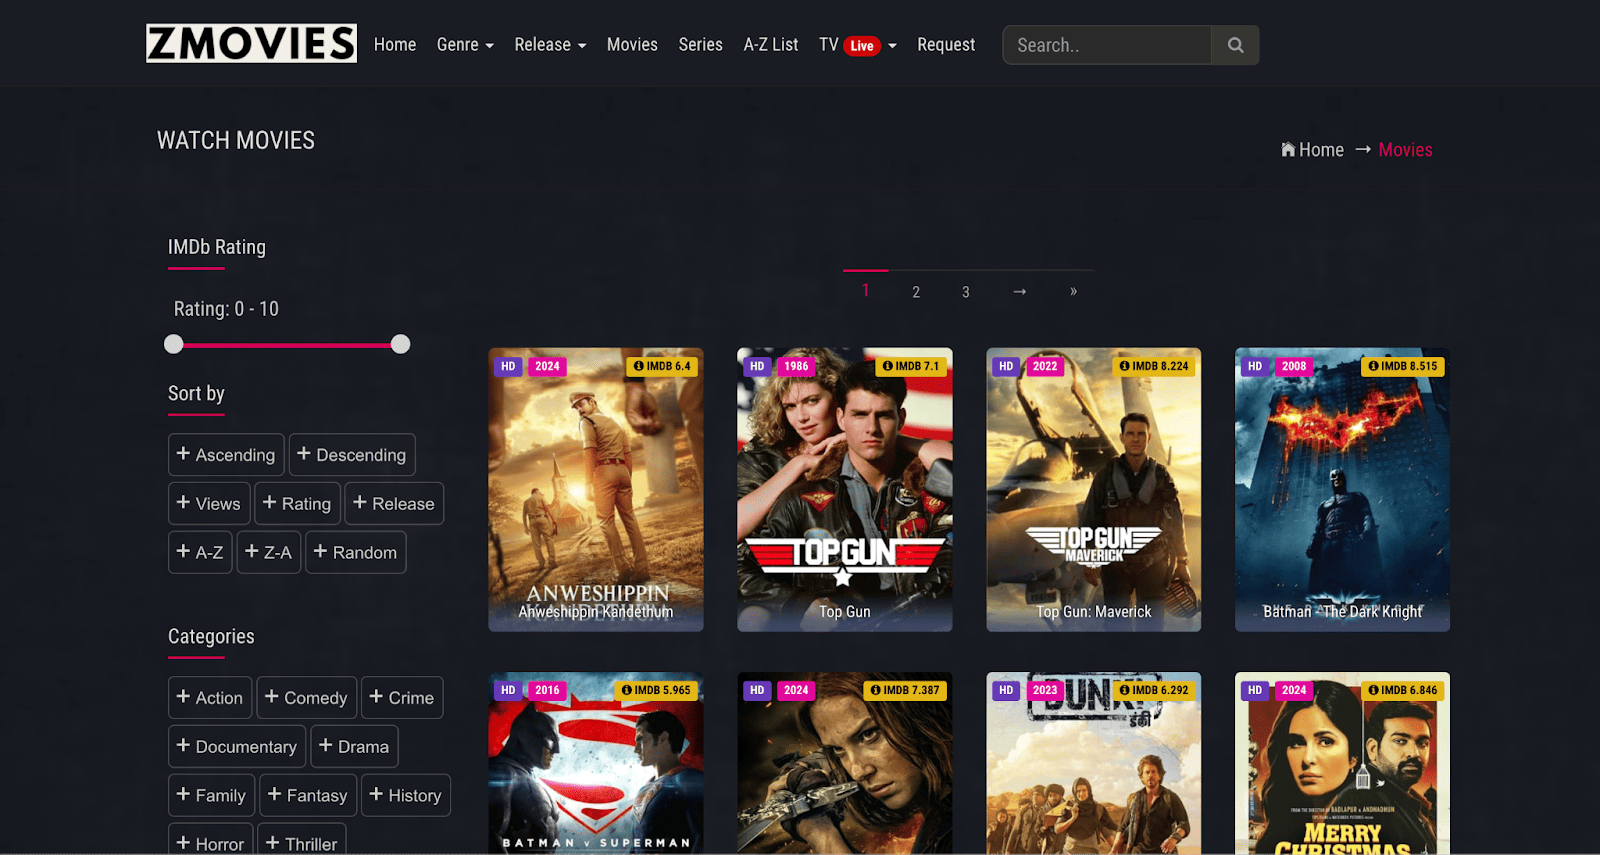The height and width of the screenshot is (855, 1600).
Task: Select Z-A sort order
Action: [x=269, y=553]
